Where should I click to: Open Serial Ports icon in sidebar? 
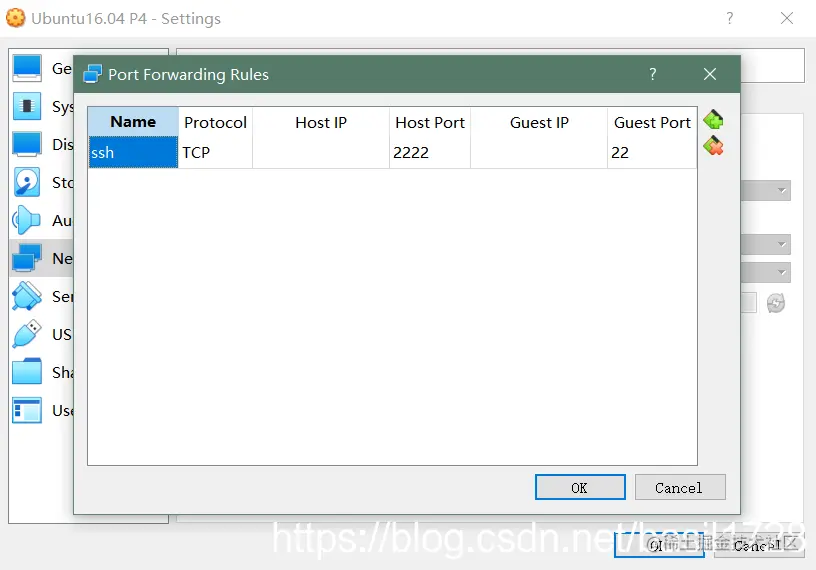[27, 296]
